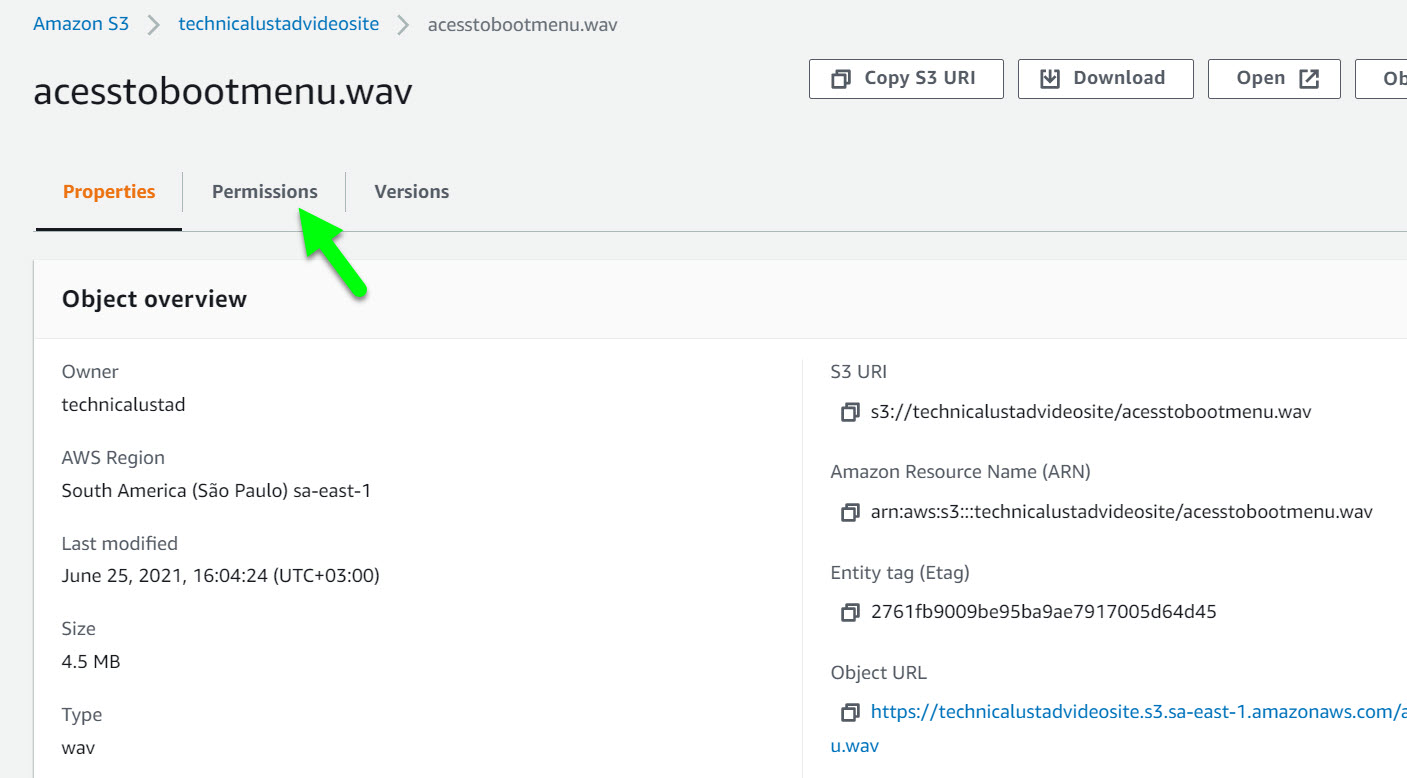Click the arn:aws:s3 ARN text
Viewport: 1407px width, 778px height.
1122,512
